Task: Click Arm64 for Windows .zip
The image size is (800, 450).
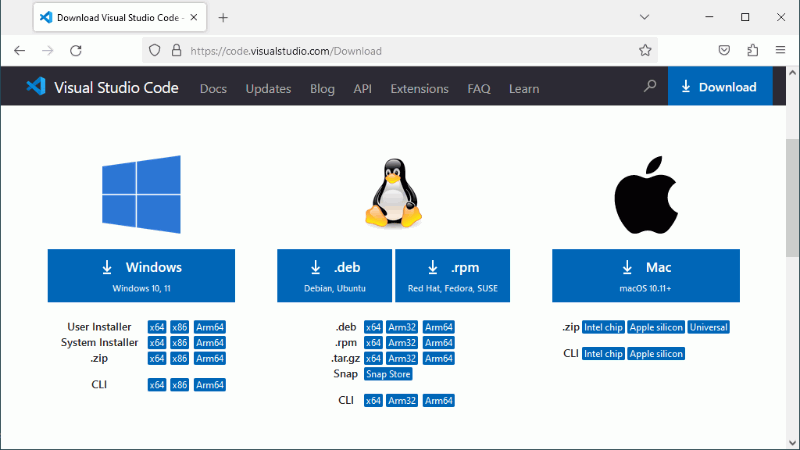Action: [x=210, y=359]
